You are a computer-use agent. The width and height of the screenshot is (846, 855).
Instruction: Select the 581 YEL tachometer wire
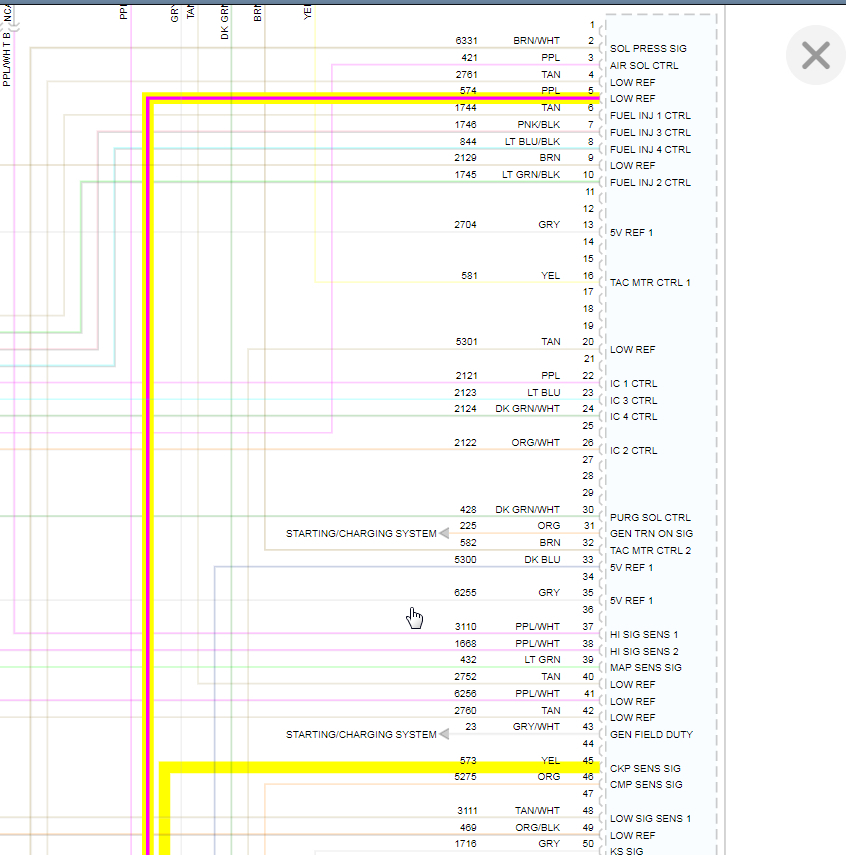[x=457, y=282]
